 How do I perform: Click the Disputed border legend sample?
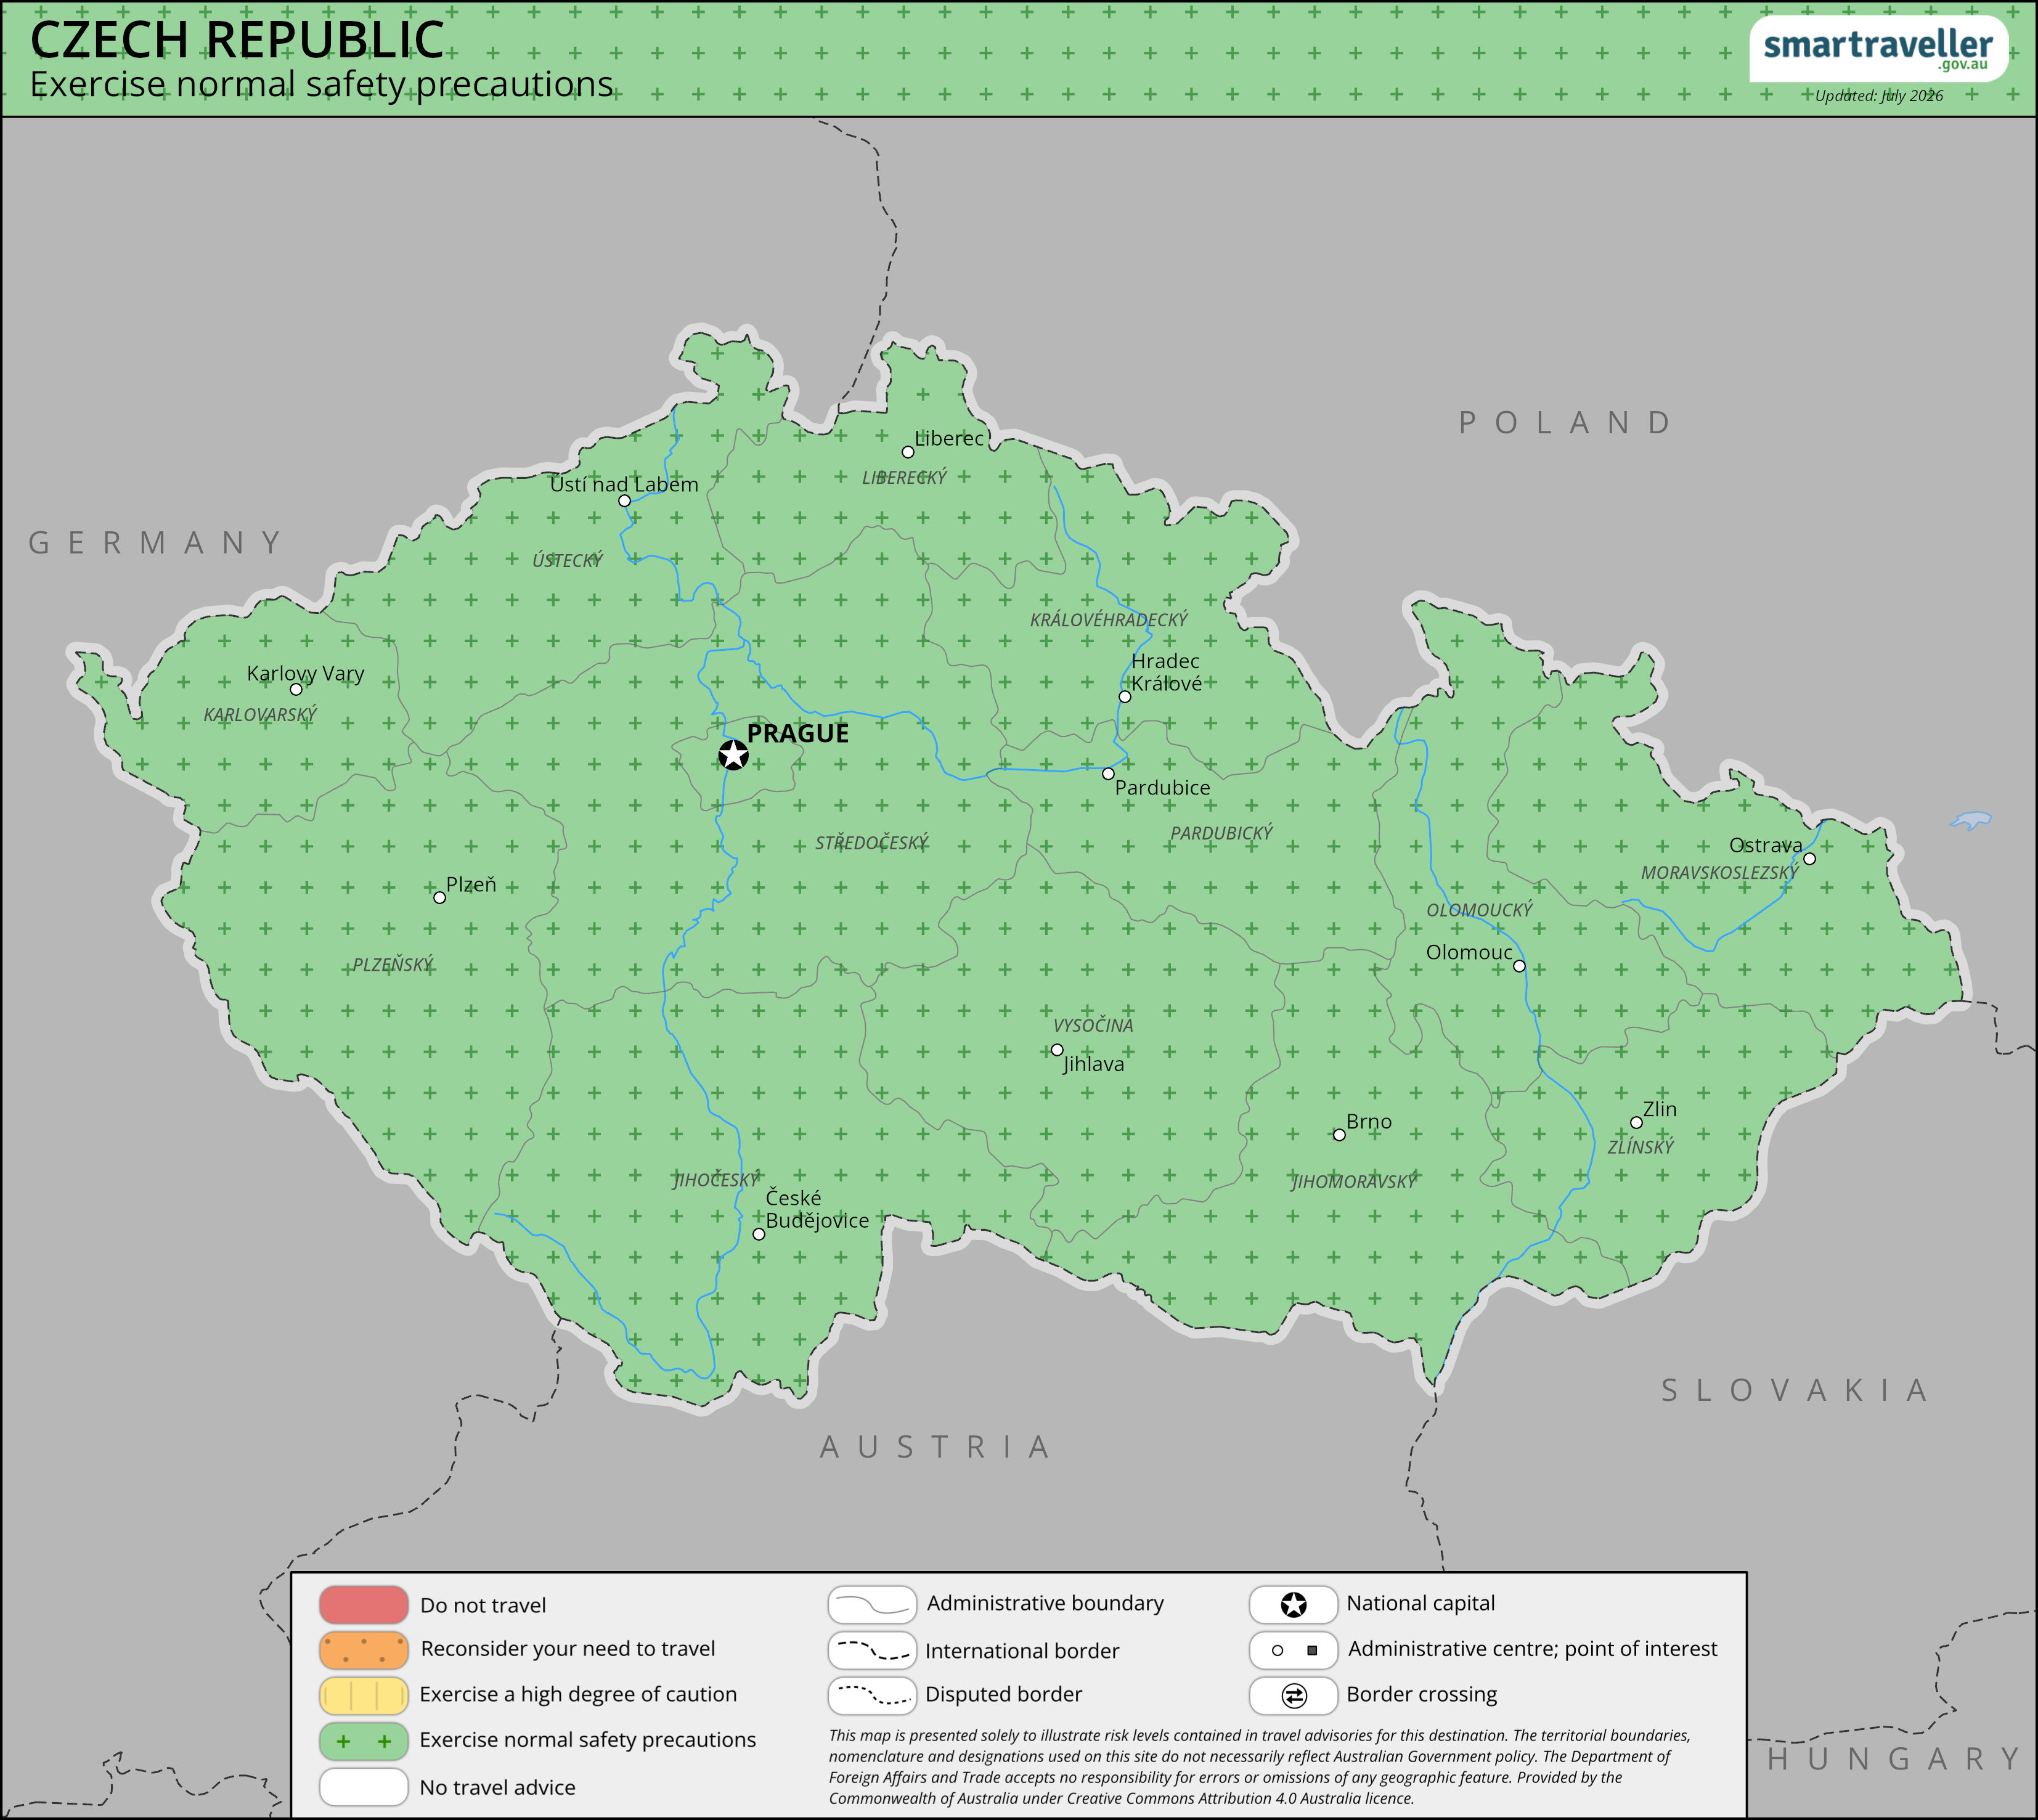click(872, 1696)
